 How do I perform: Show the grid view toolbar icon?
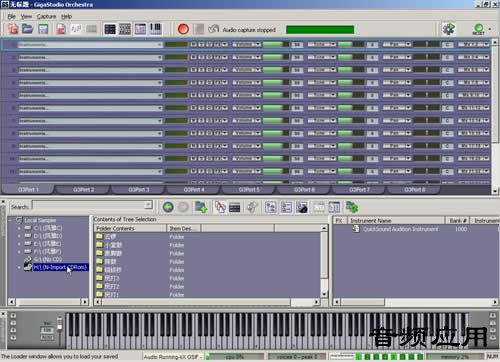click(125, 29)
